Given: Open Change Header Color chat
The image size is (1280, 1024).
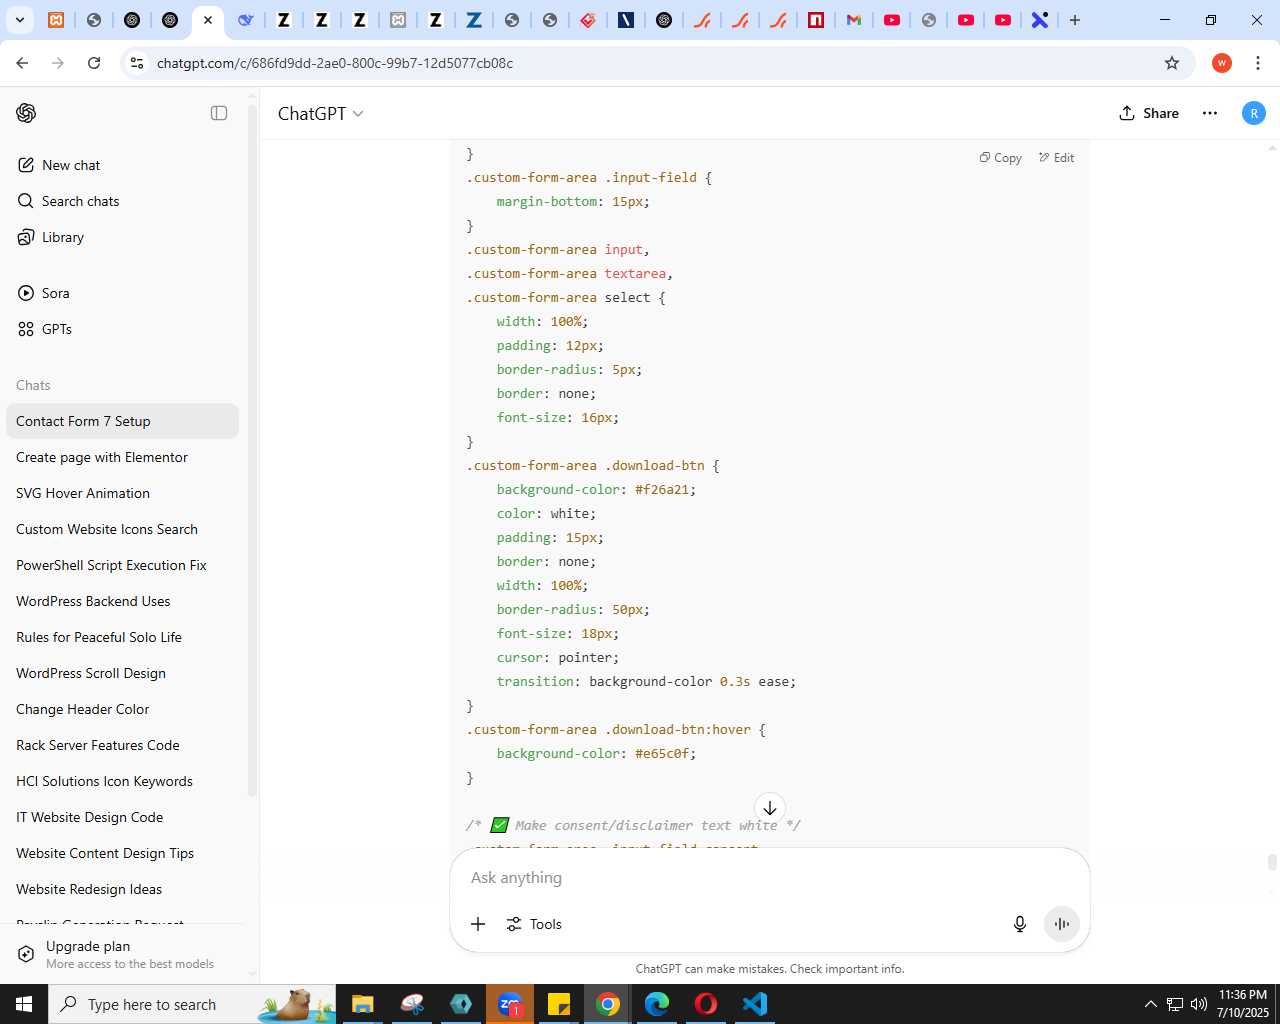Looking at the screenshot, I should point(122,709).
